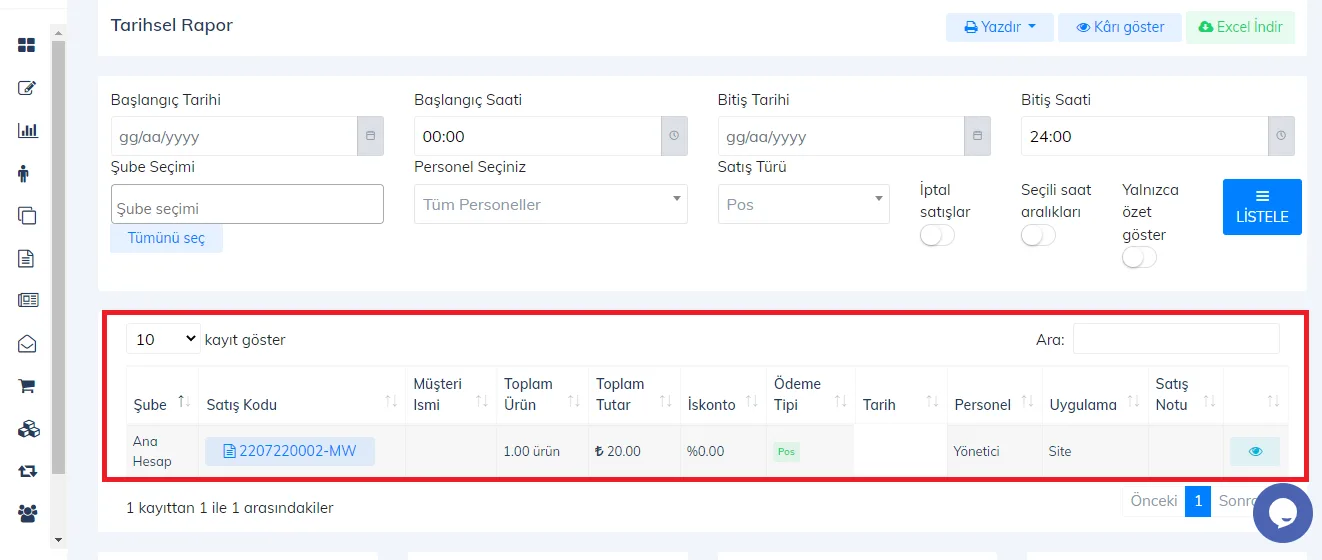Open the Tüm Personeller dropdown

tap(551, 204)
